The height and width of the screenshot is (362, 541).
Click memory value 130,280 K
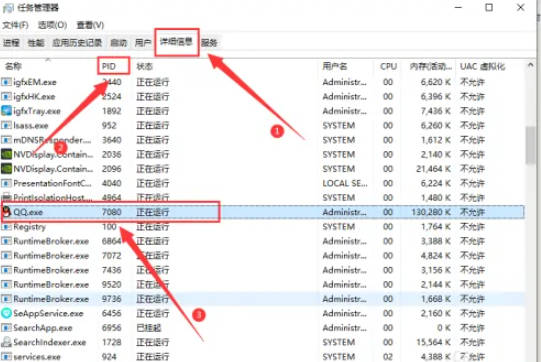point(431,212)
